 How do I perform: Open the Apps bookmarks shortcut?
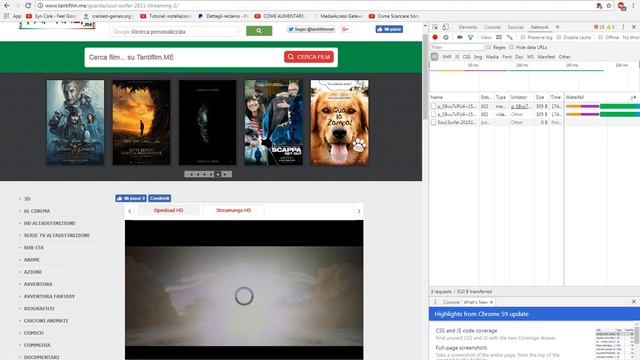pos(13,16)
